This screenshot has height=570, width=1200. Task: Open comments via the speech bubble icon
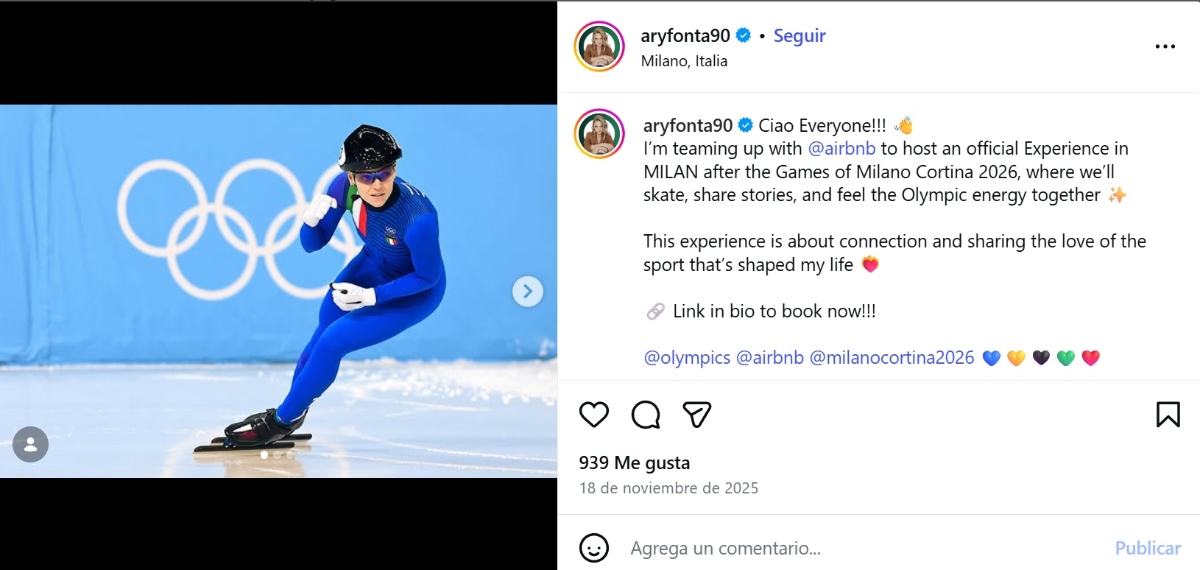coord(646,414)
